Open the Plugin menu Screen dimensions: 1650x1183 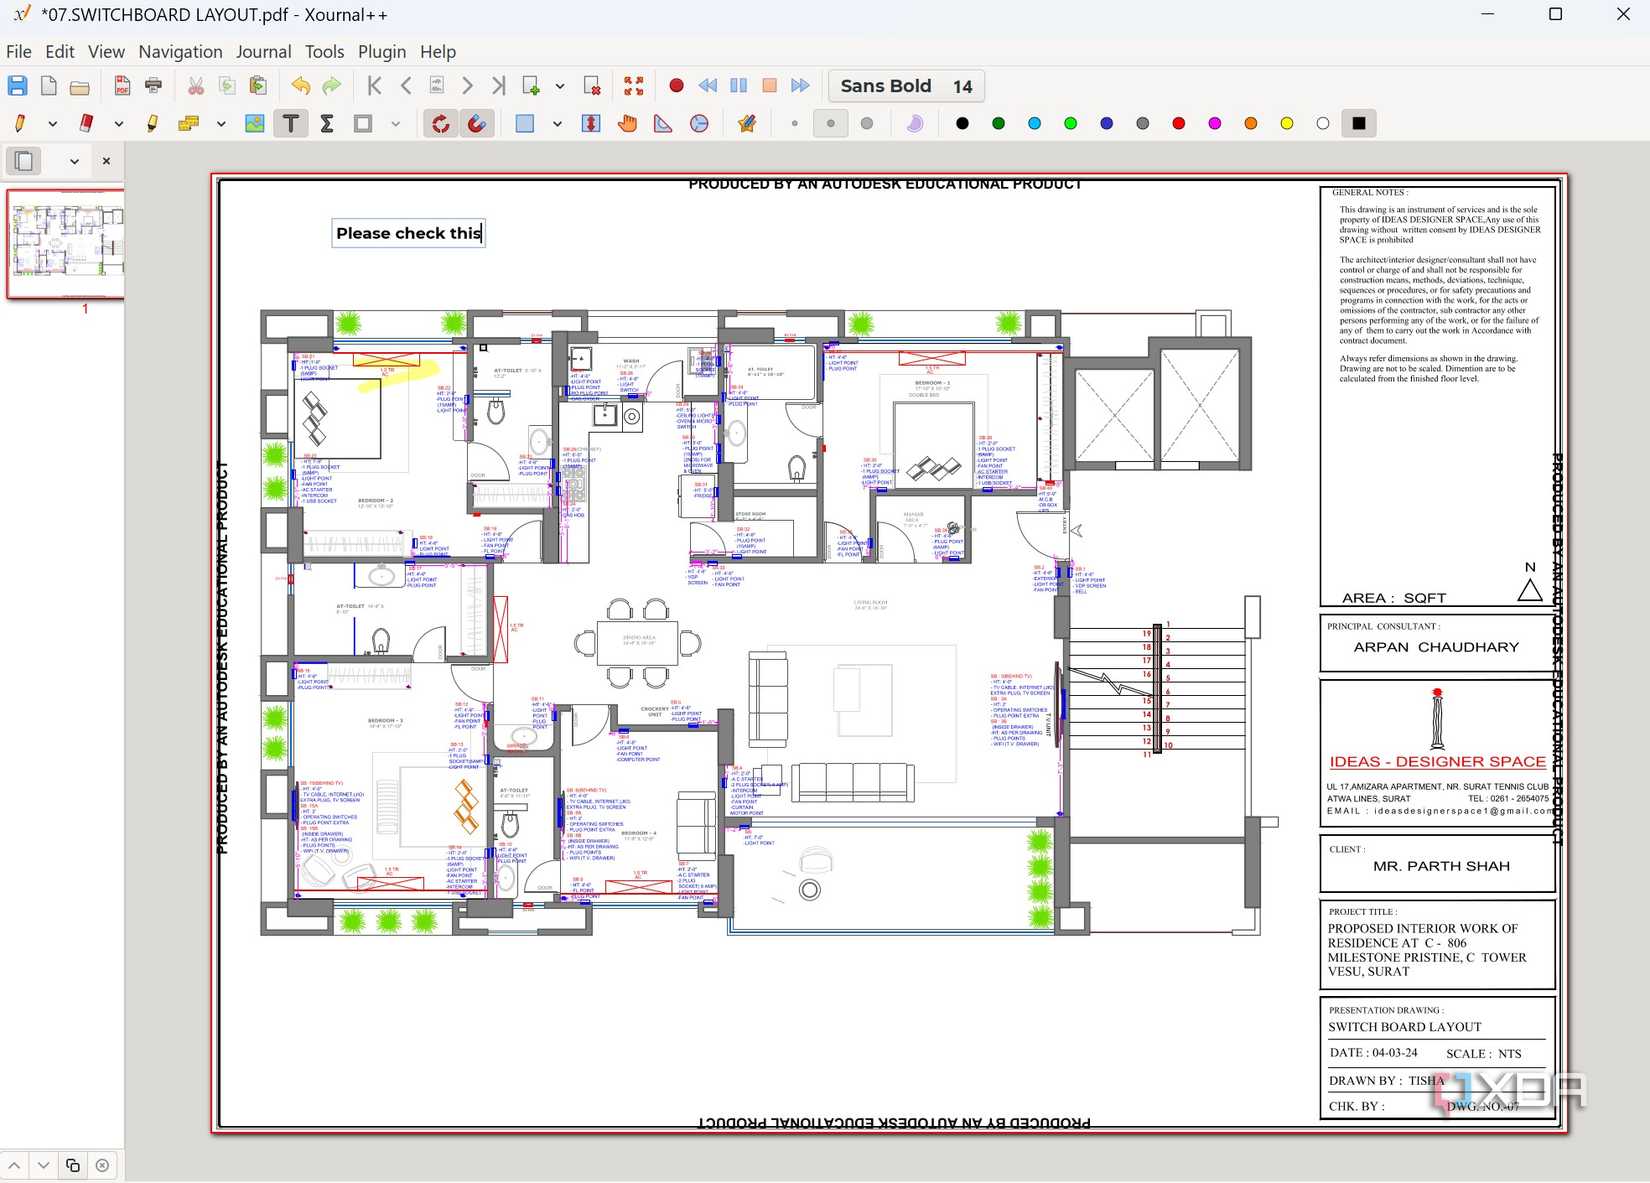click(381, 51)
